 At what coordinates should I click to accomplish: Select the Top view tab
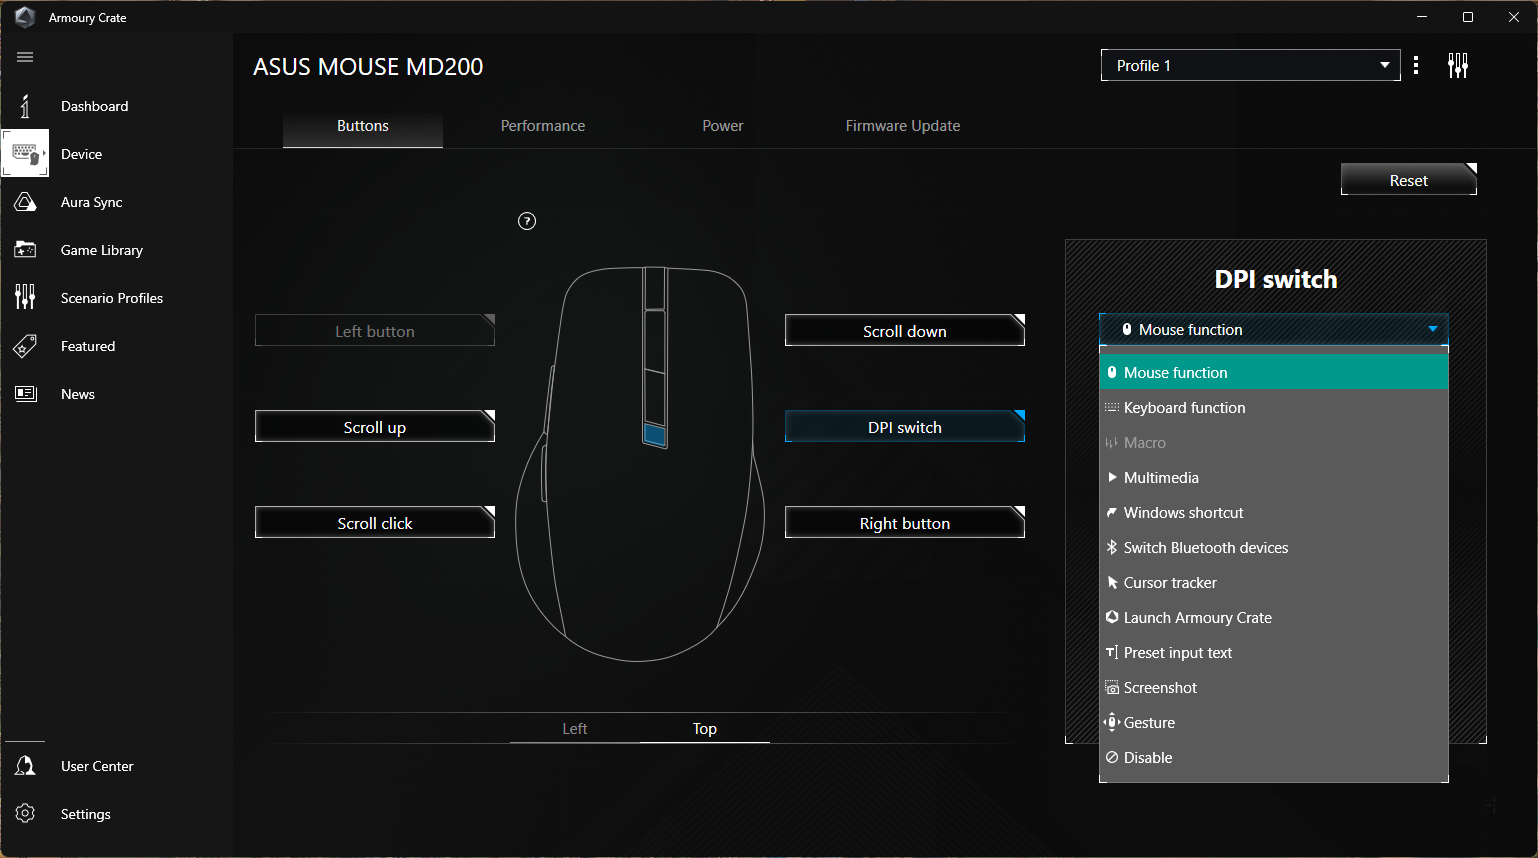pyautogui.click(x=705, y=728)
